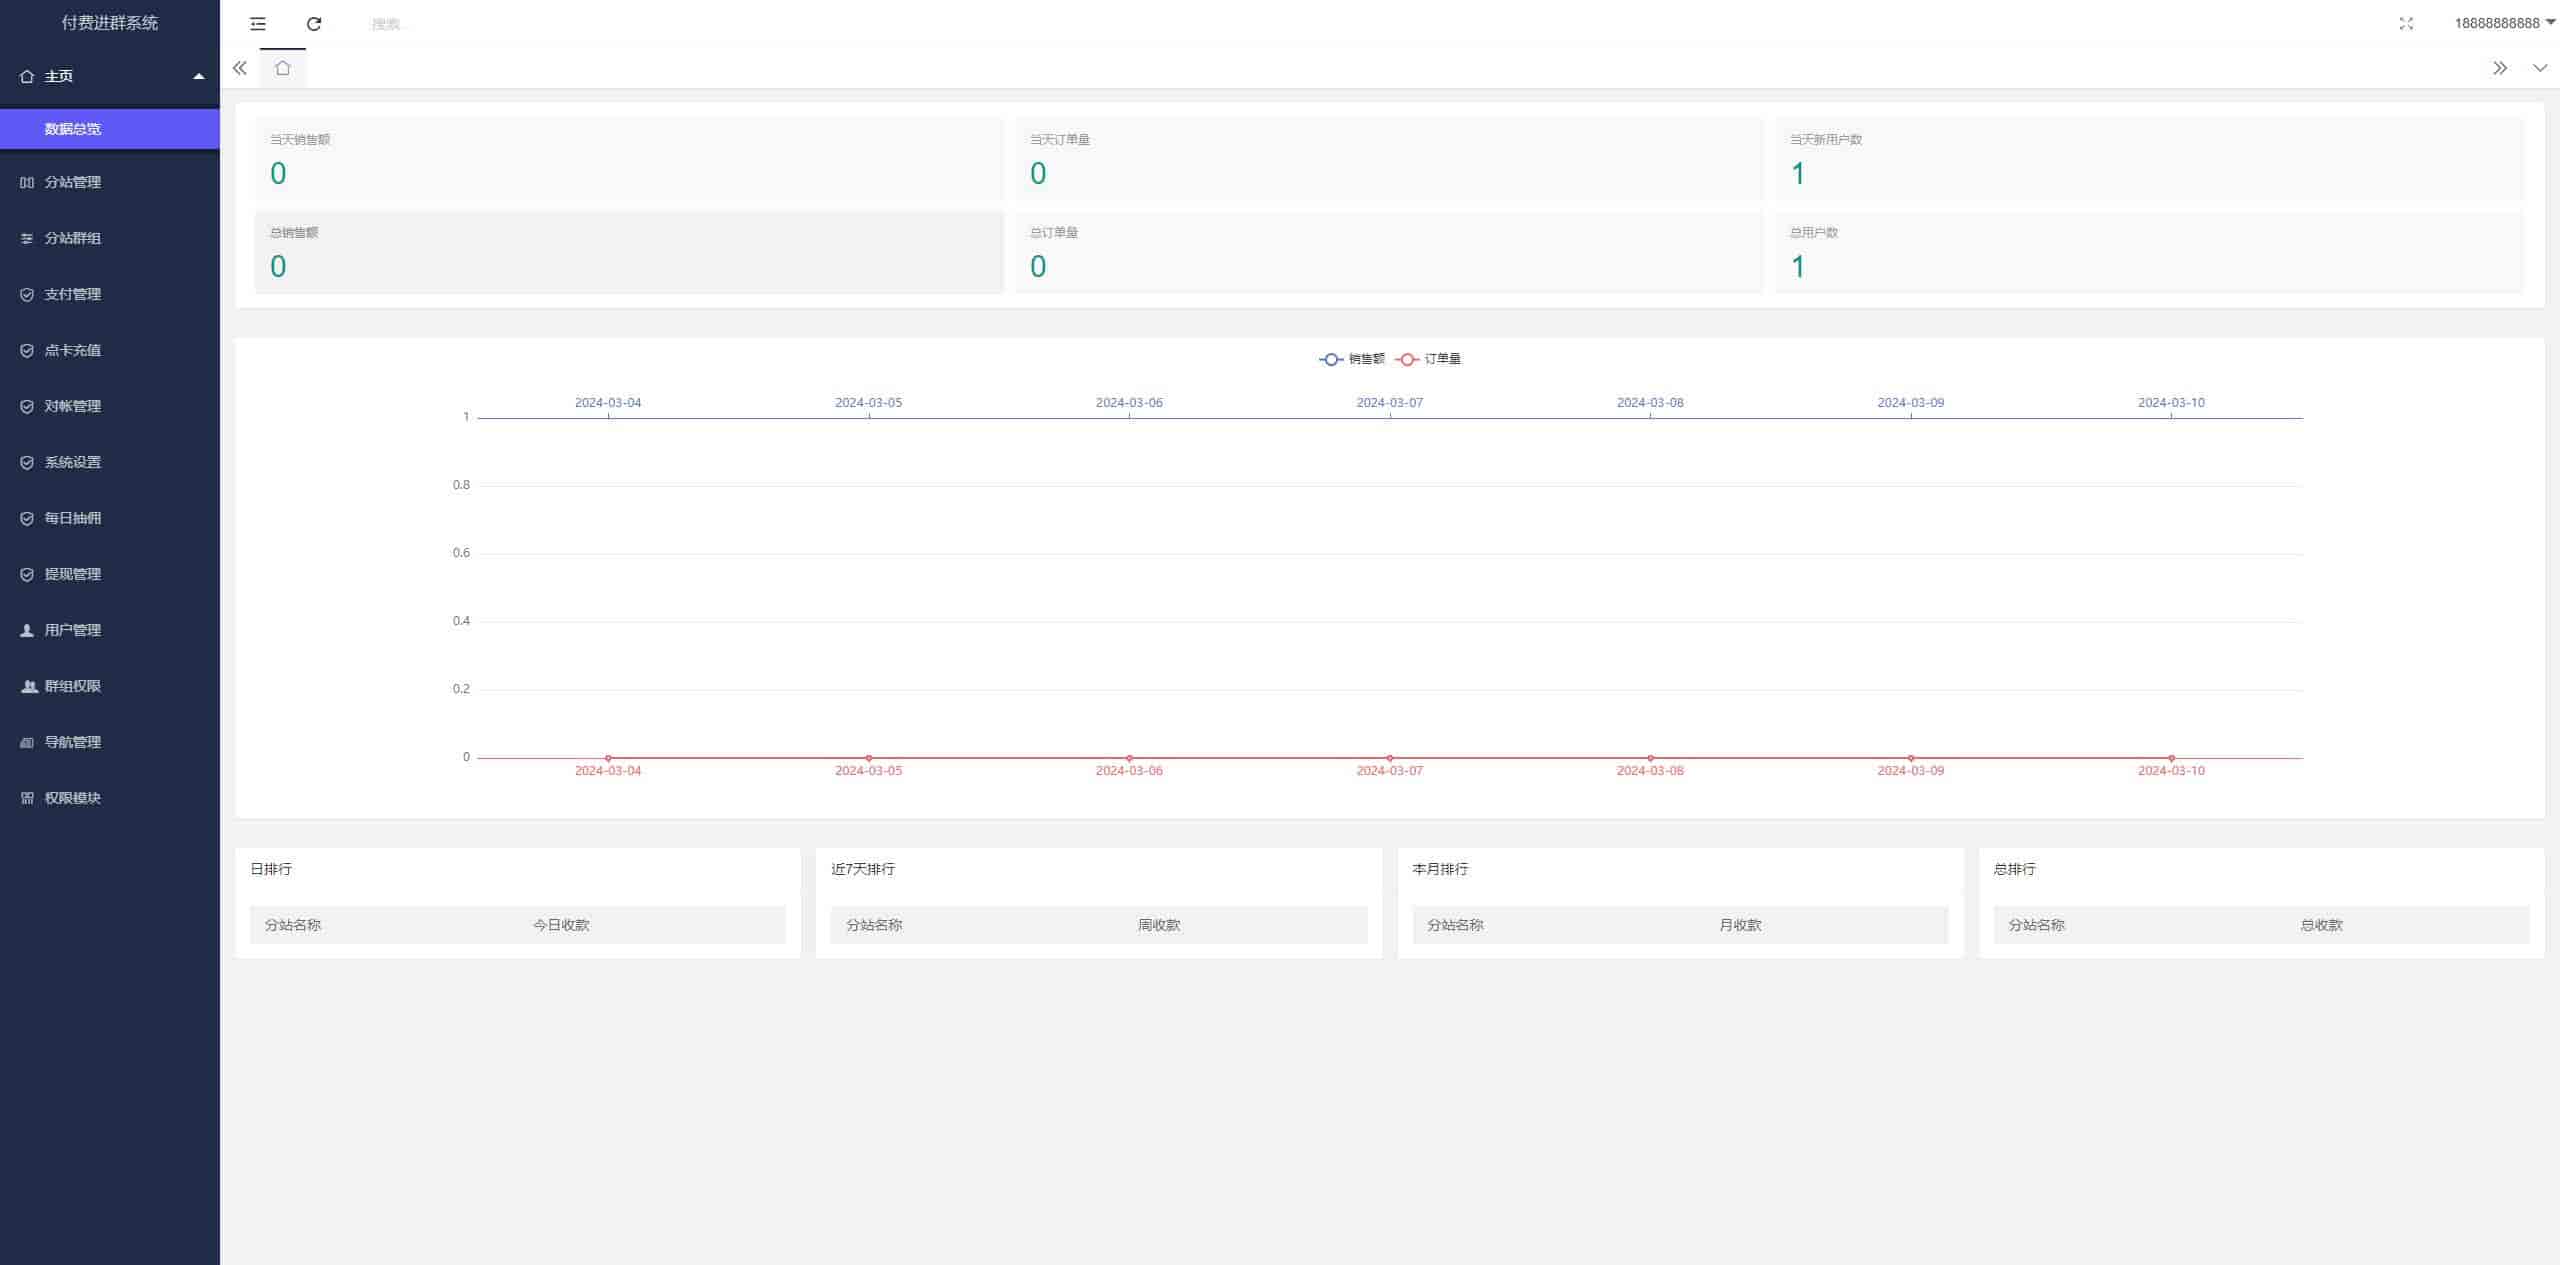Screen dimensions: 2560x1265
Task: Toggle the sidebar collapse icon
Action: click(258, 24)
